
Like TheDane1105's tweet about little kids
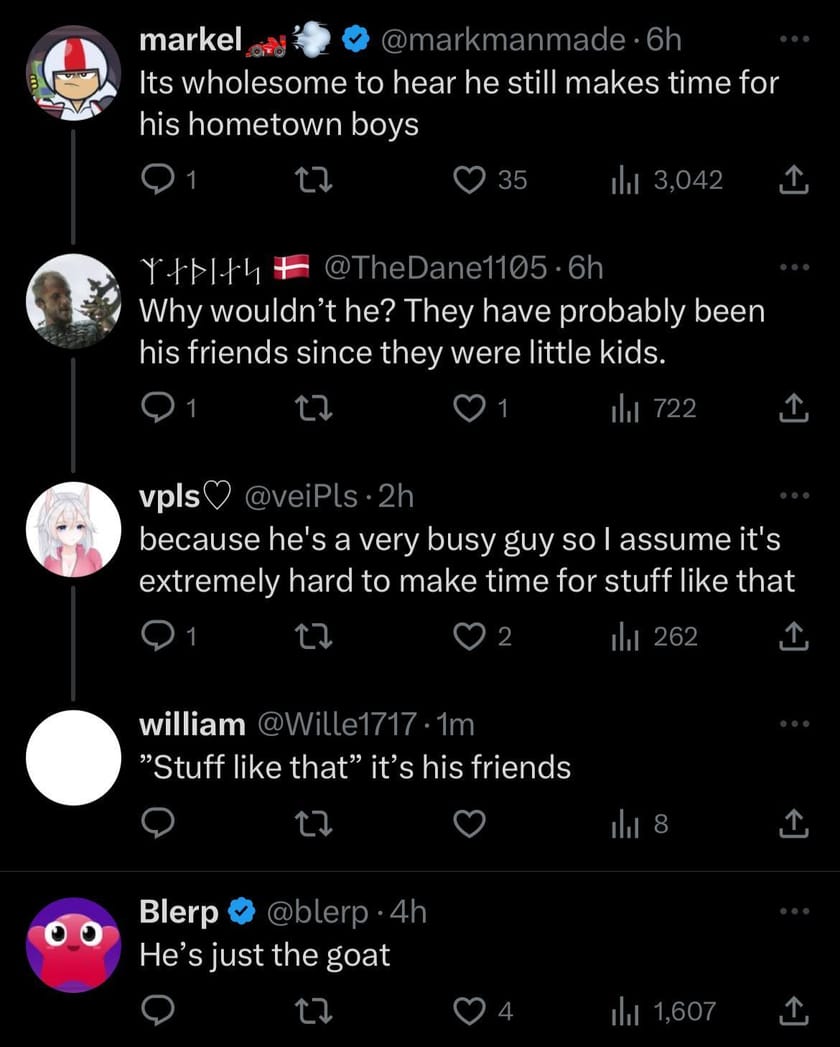[470, 408]
